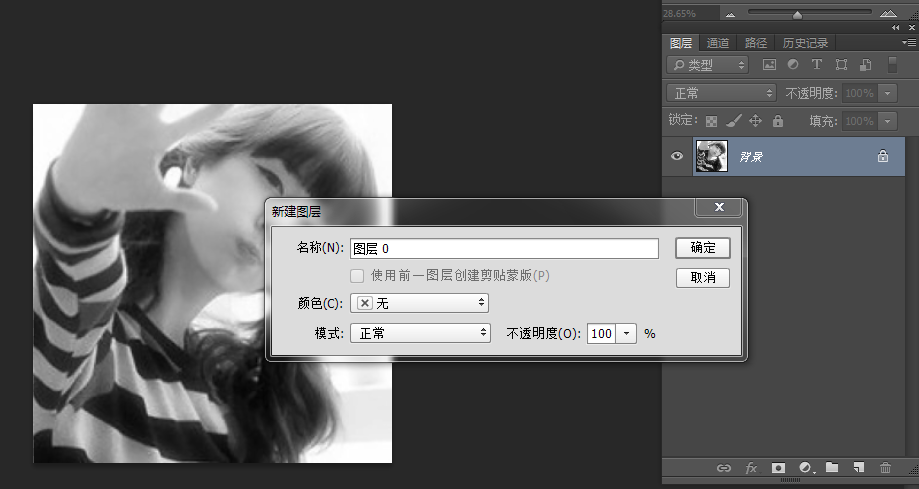Open the layer style fx menu
The image size is (919, 489).
[751, 468]
